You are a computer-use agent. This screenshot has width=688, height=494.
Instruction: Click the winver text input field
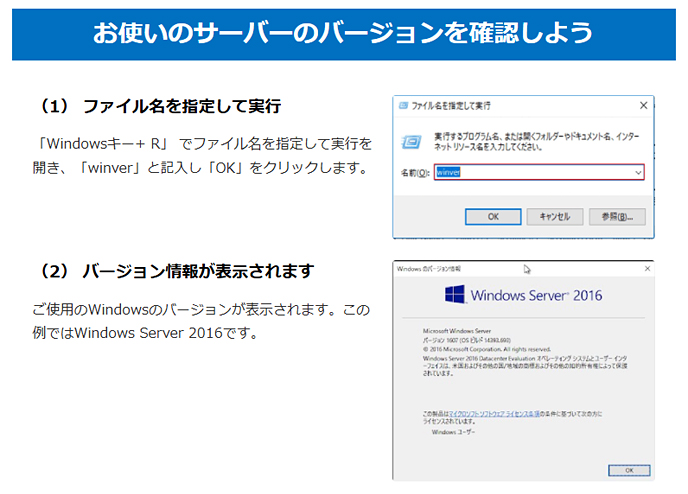[530, 172]
